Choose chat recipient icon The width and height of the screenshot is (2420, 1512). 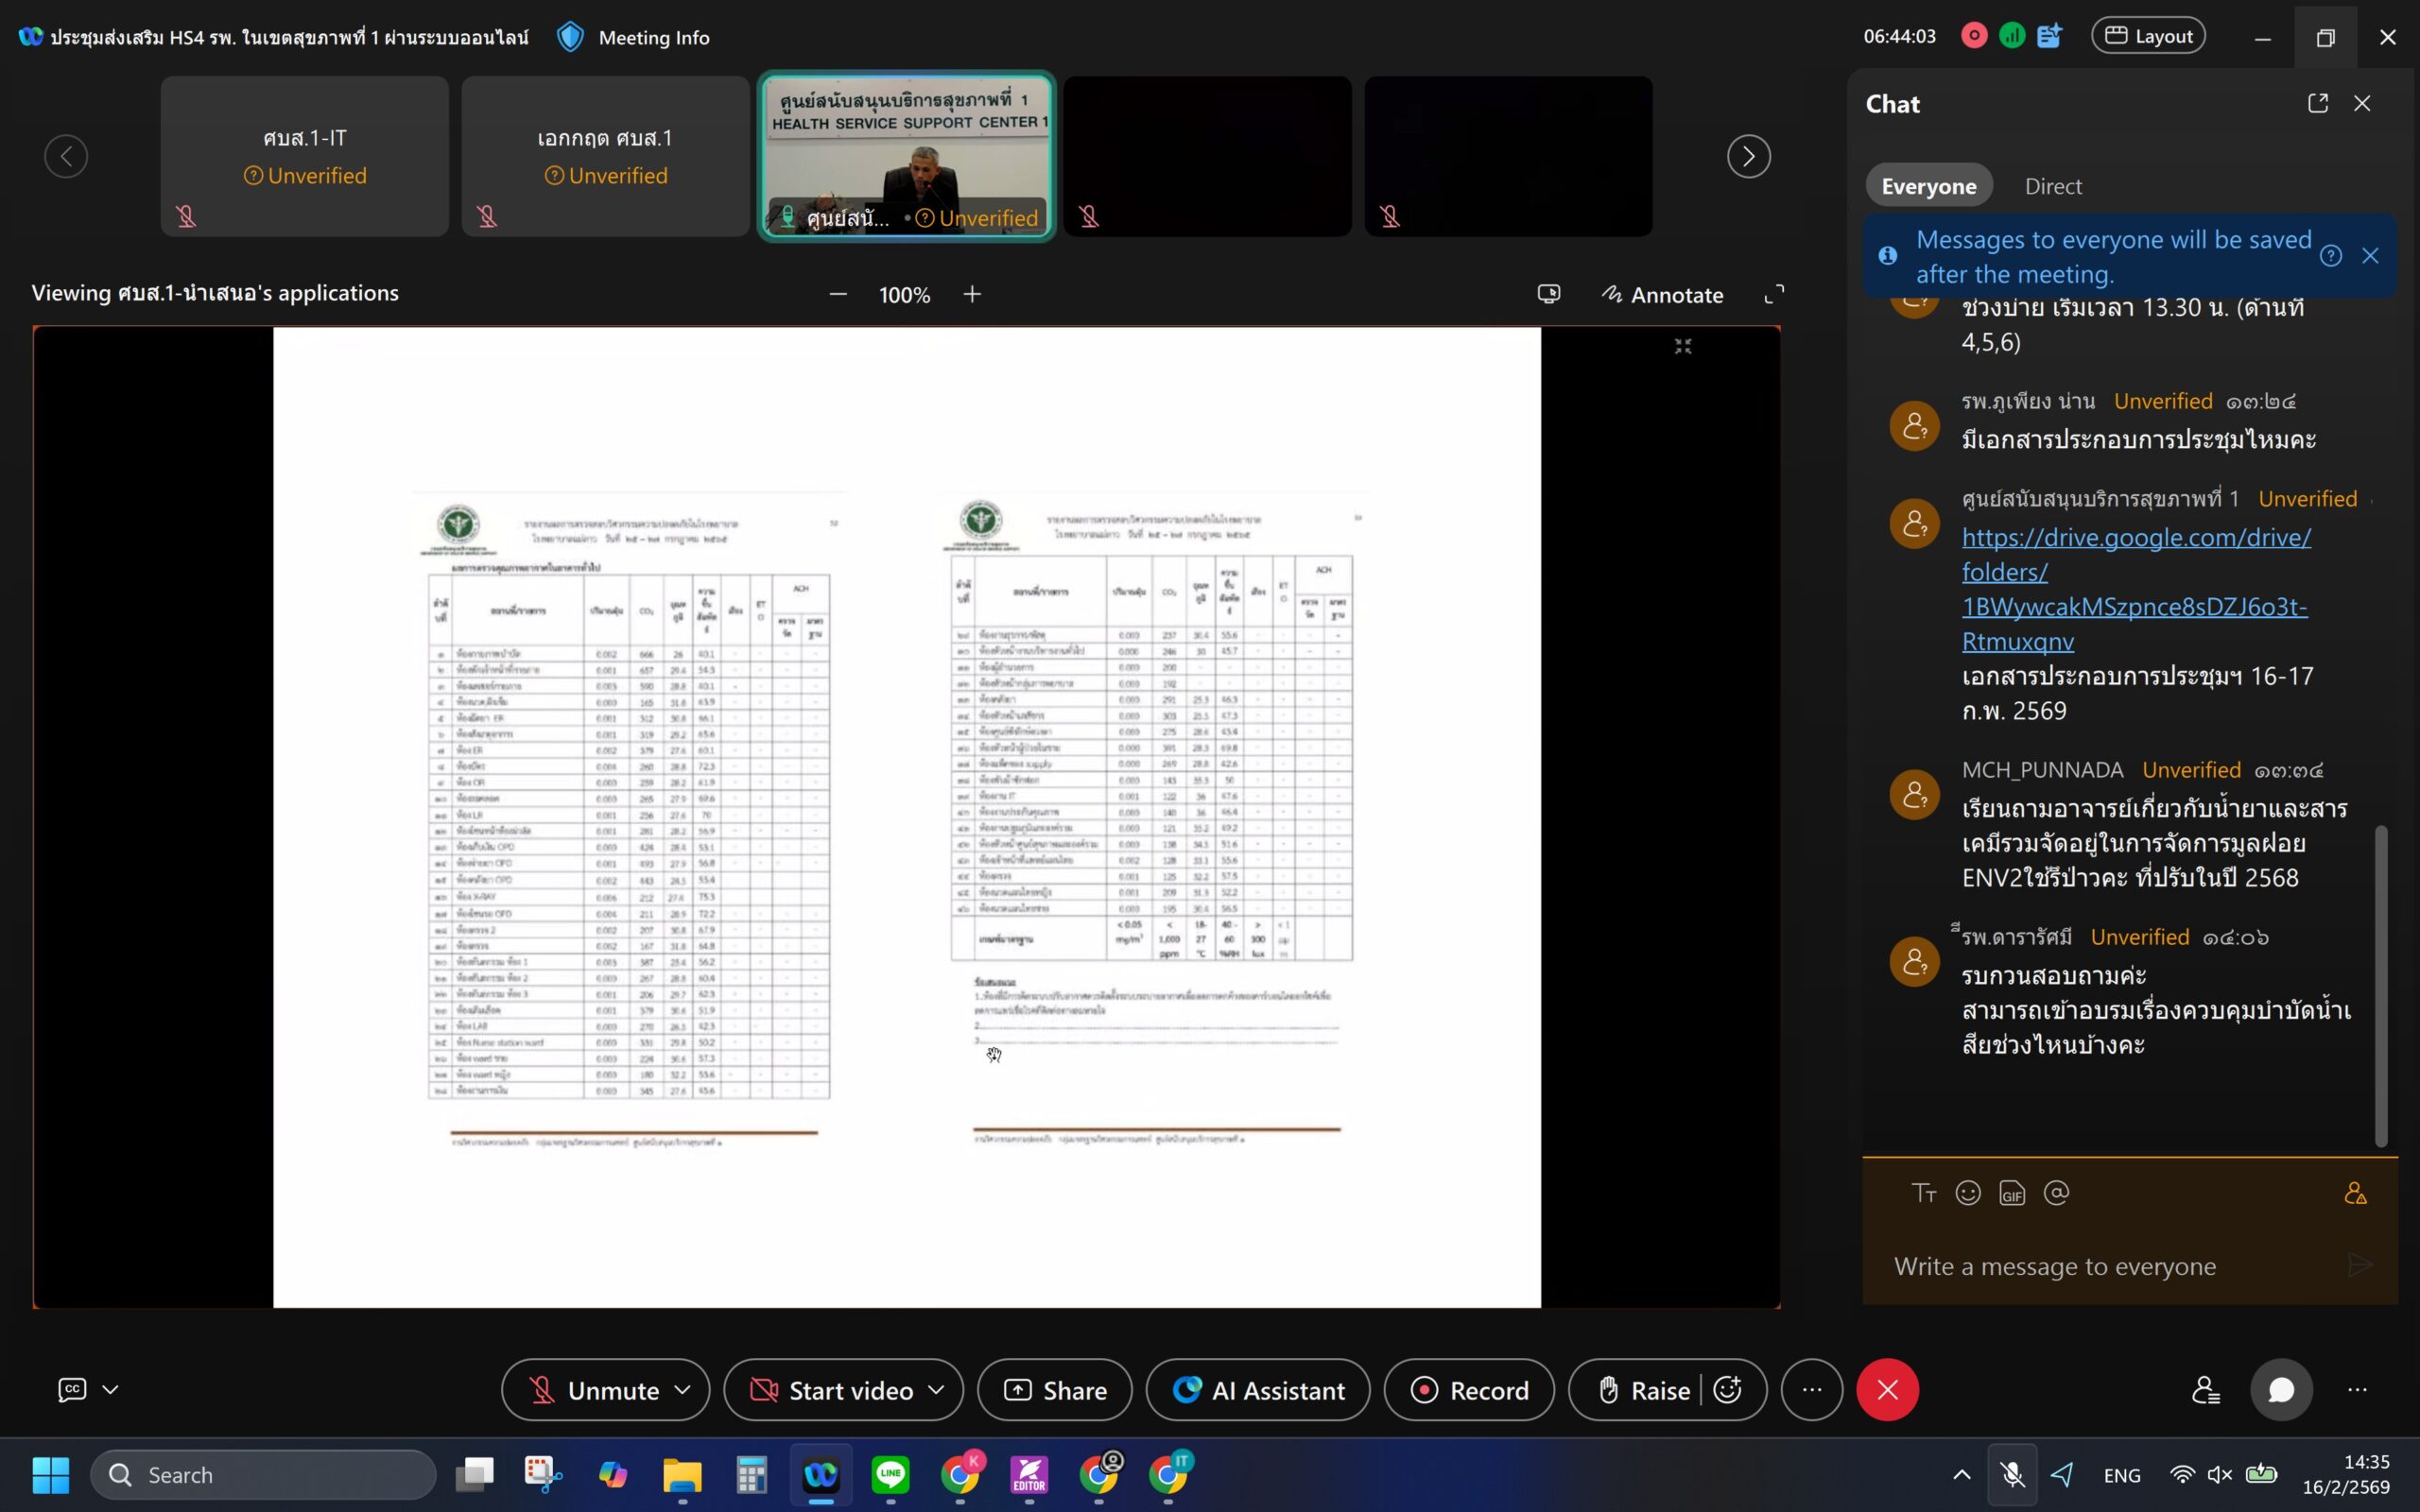coord(2355,1193)
